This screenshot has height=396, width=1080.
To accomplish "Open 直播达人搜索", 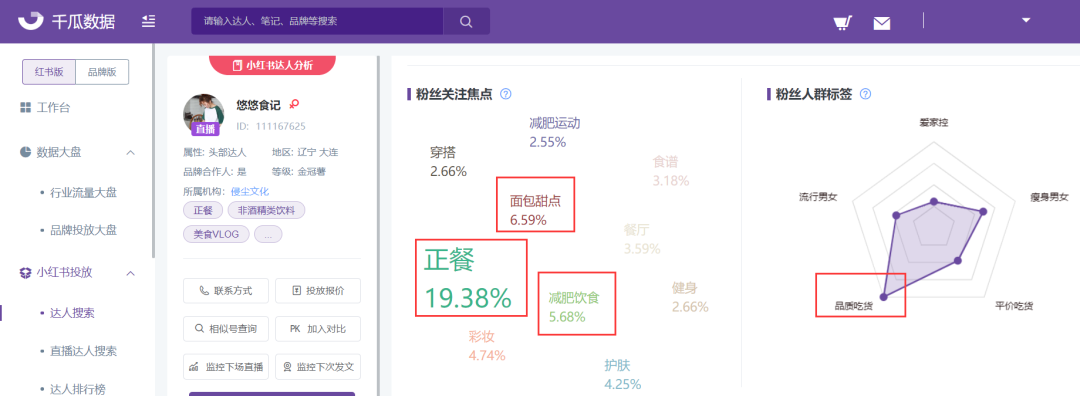I will 83,351.
